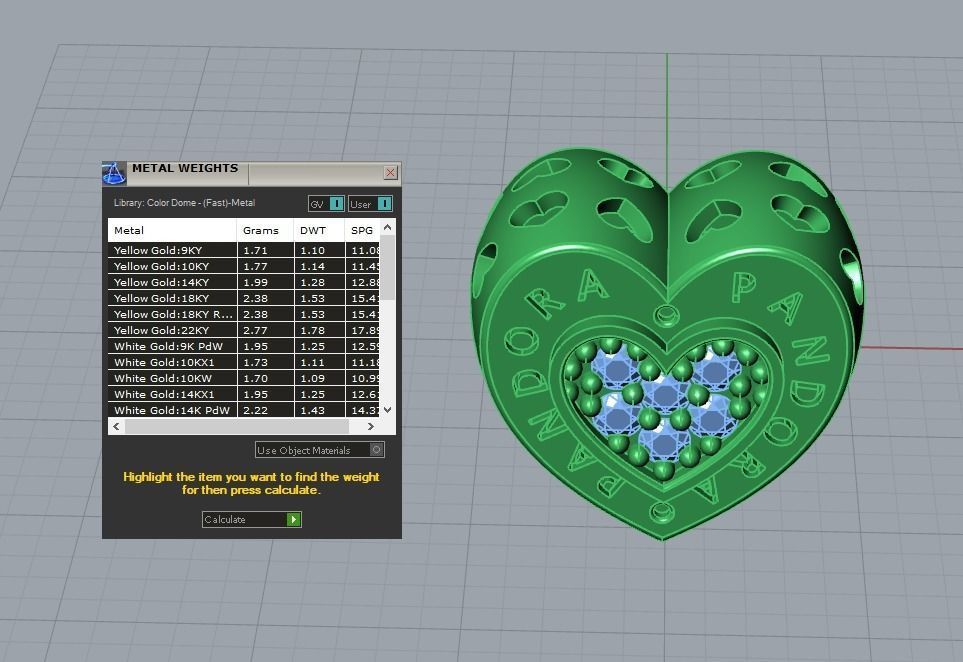Close the Metal Weights dialog
This screenshot has height=662, width=963.
[390, 173]
